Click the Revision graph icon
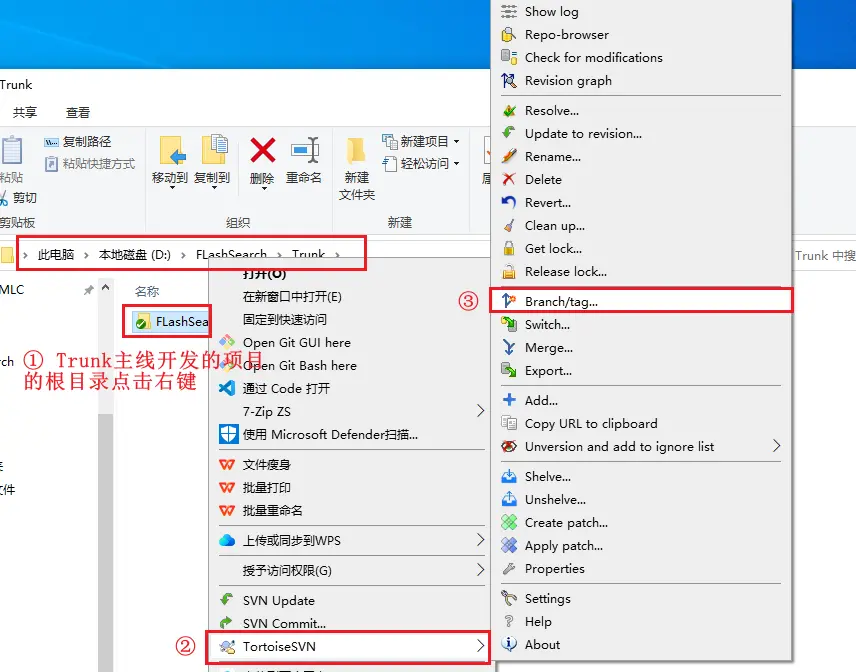 tap(509, 81)
